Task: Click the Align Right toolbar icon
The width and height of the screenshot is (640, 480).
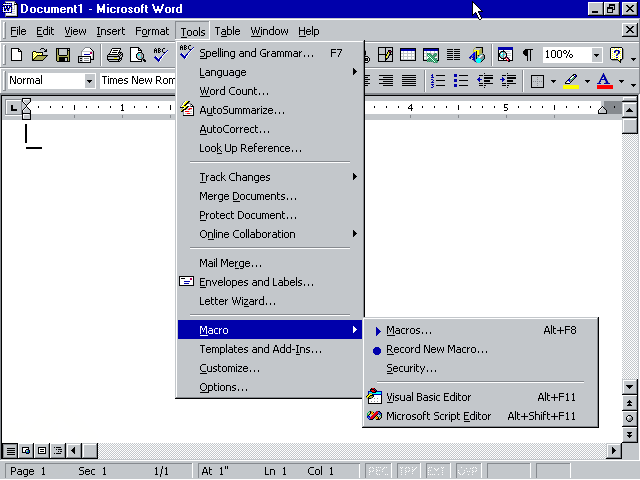Action: (x=386, y=80)
